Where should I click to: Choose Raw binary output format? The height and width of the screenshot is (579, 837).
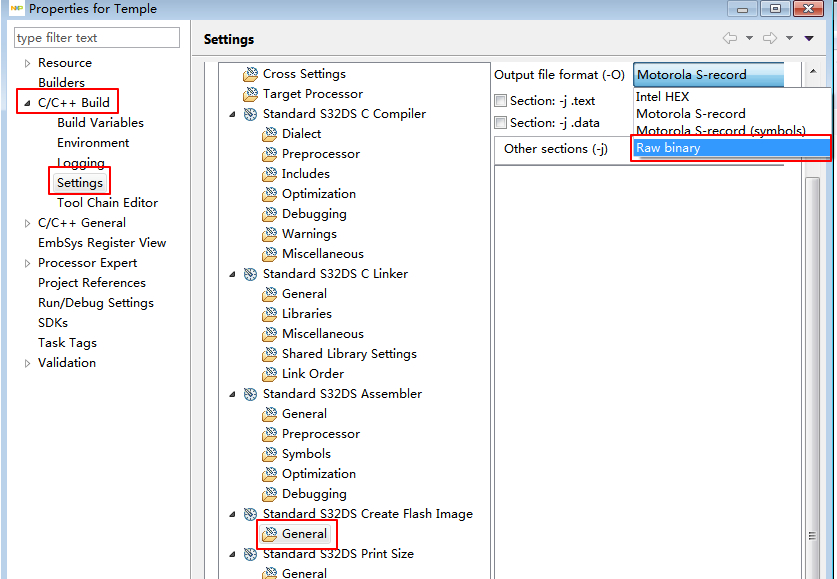(731, 148)
